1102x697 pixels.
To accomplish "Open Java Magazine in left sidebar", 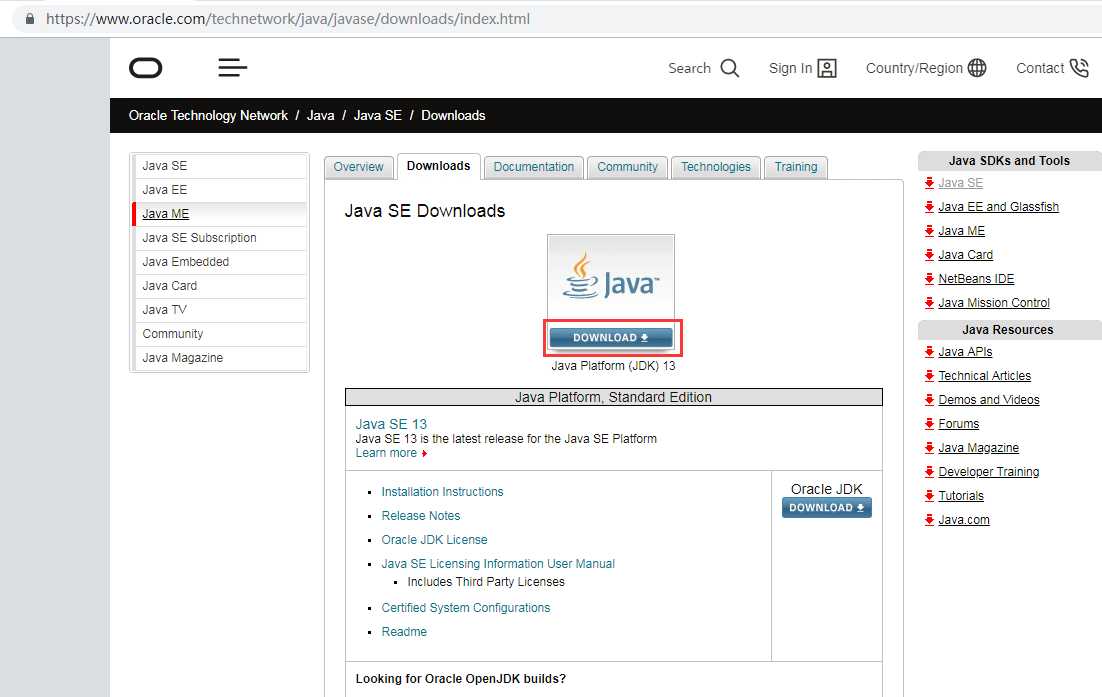I will click(x=221, y=358).
